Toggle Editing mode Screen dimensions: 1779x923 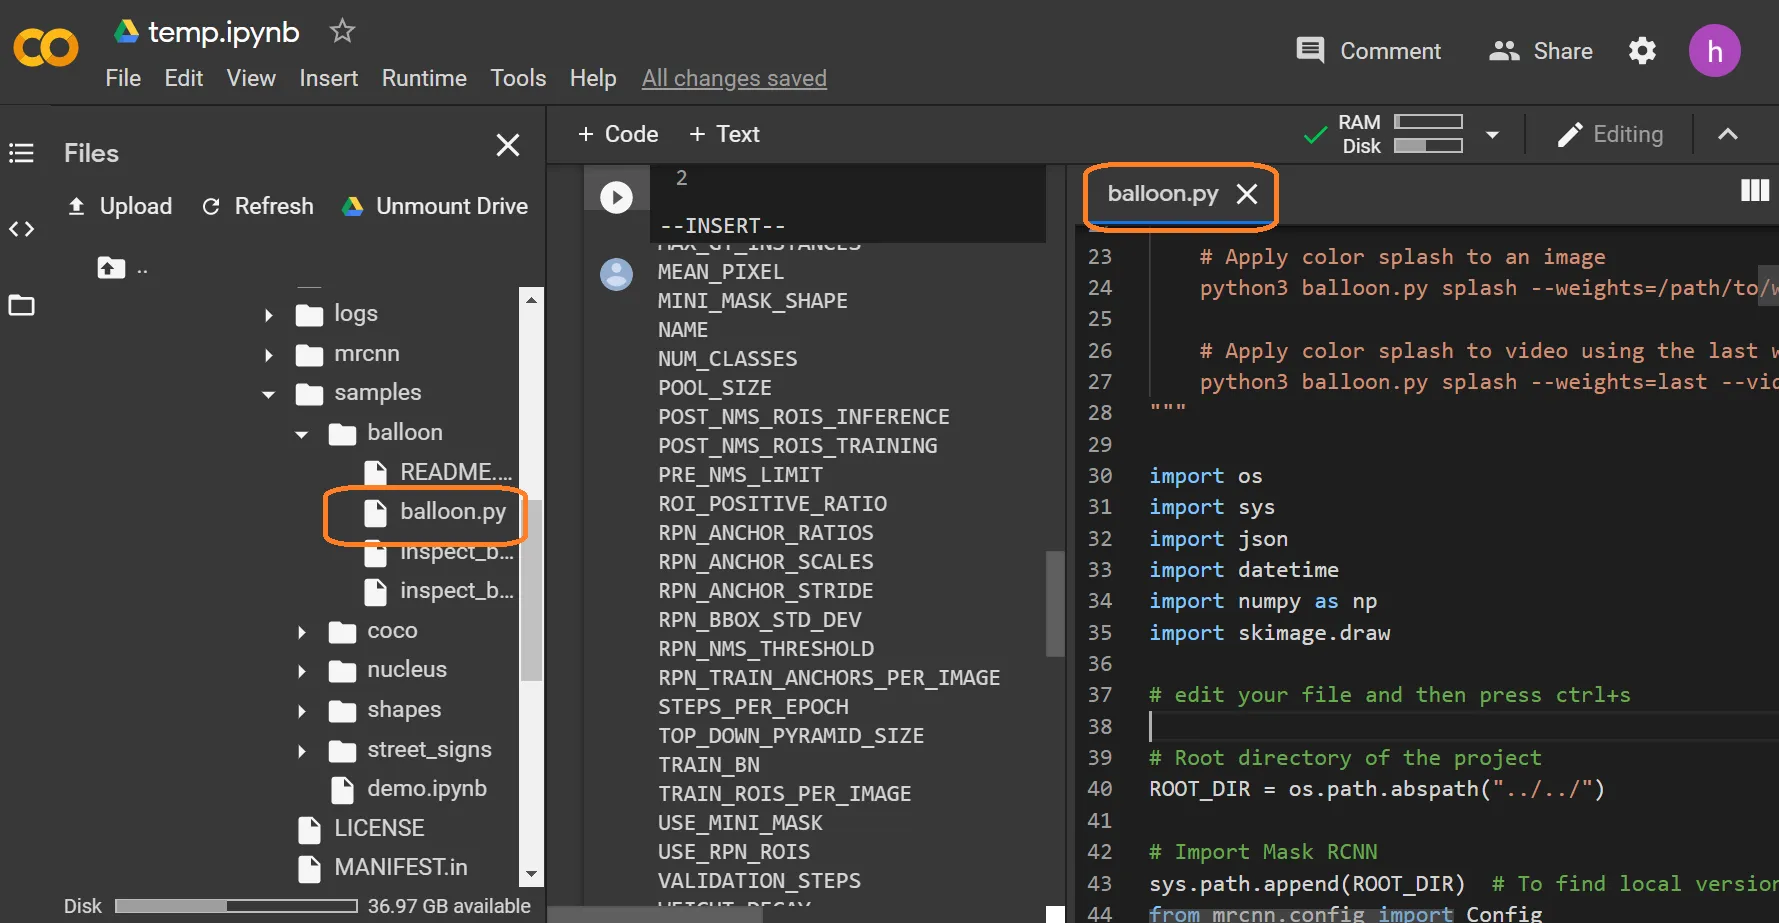pos(1609,134)
